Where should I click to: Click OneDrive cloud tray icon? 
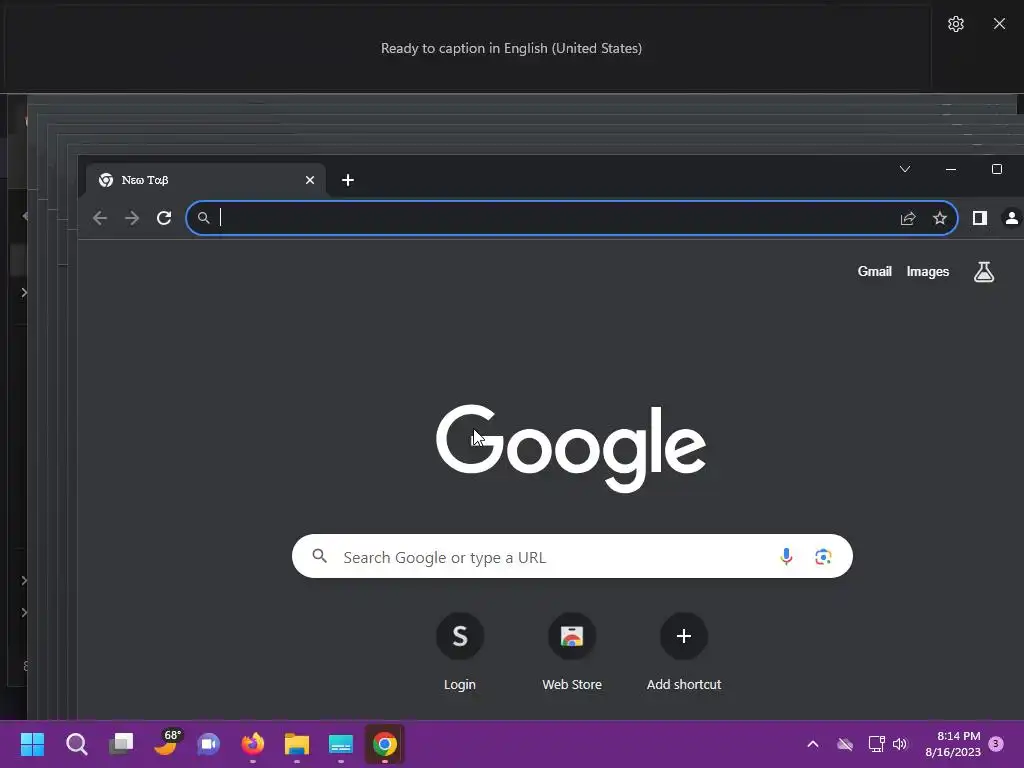coord(845,744)
